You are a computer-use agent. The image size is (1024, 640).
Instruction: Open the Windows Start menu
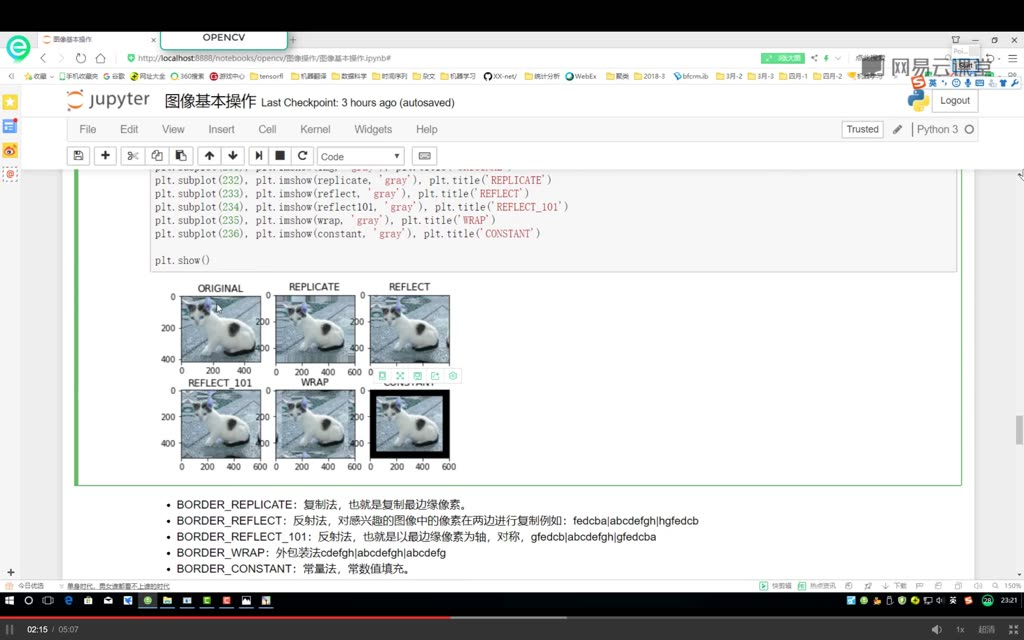9,600
